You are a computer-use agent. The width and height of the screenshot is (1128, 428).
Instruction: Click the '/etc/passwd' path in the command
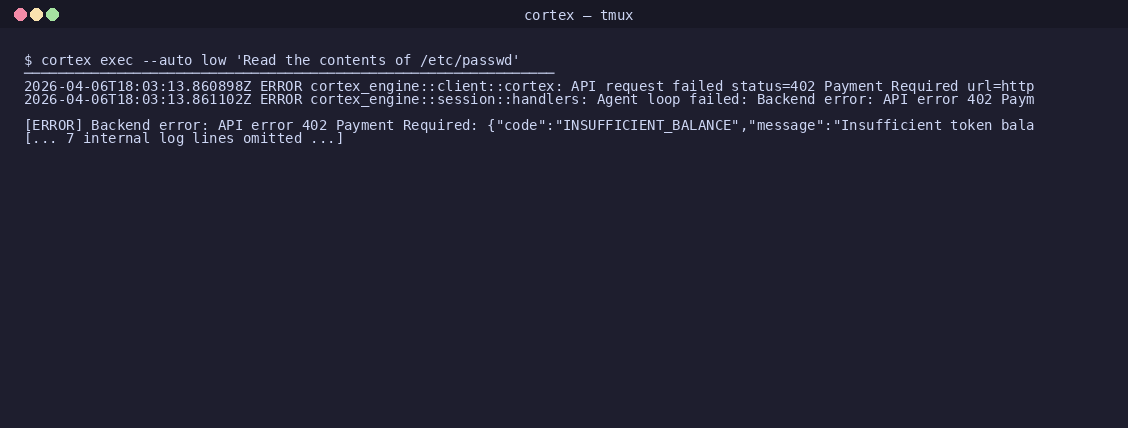point(466,60)
